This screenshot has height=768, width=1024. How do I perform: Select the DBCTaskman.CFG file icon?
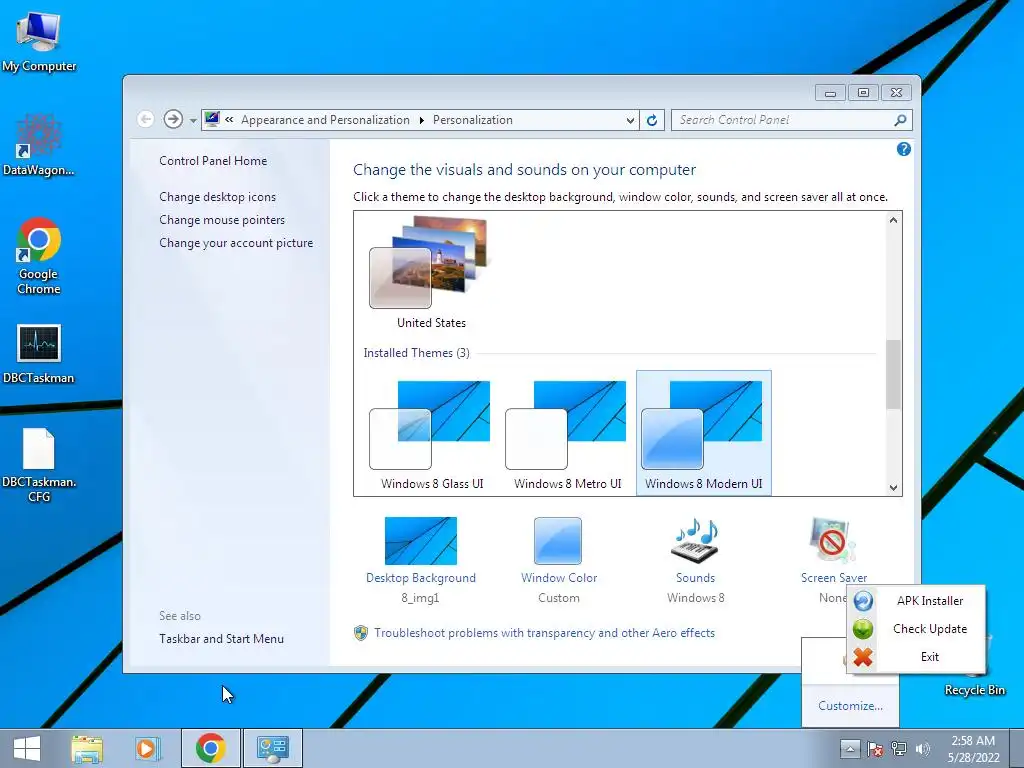(x=39, y=465)
